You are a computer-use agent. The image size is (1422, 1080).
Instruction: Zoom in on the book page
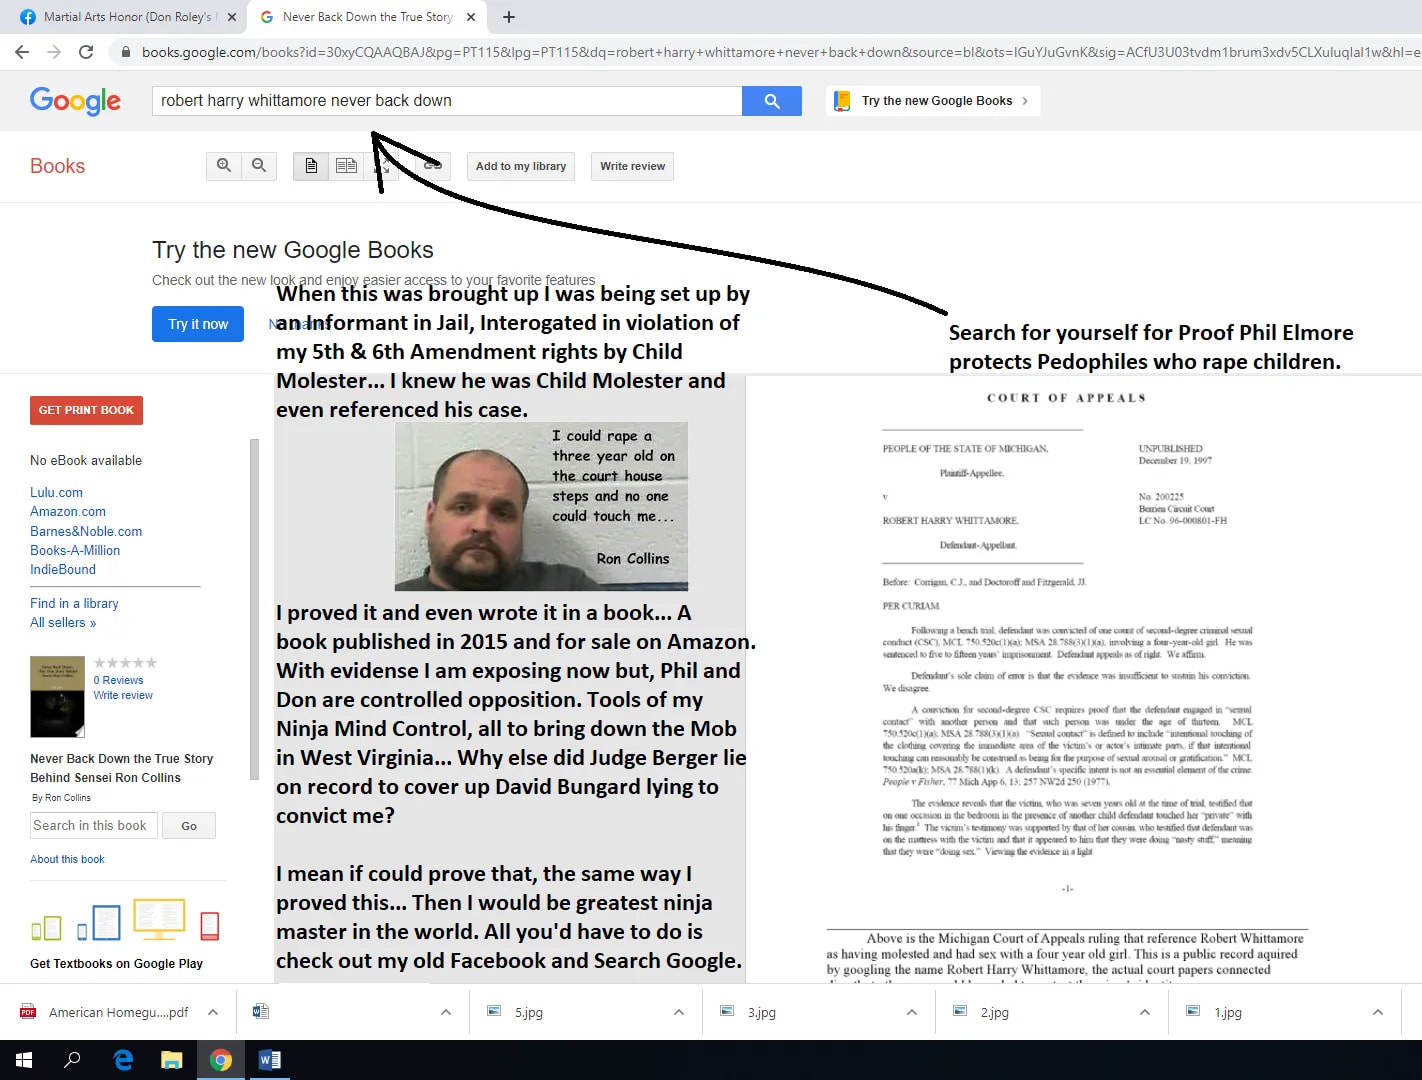tap(224, 166)
